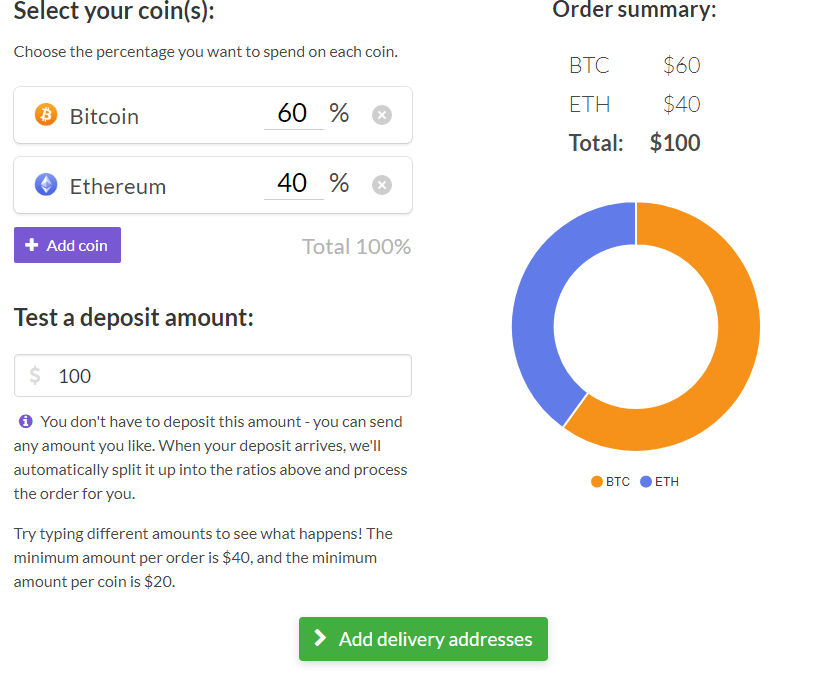Remove Bitcoin using its x button

pyautogui.click(x=382, y=115)
